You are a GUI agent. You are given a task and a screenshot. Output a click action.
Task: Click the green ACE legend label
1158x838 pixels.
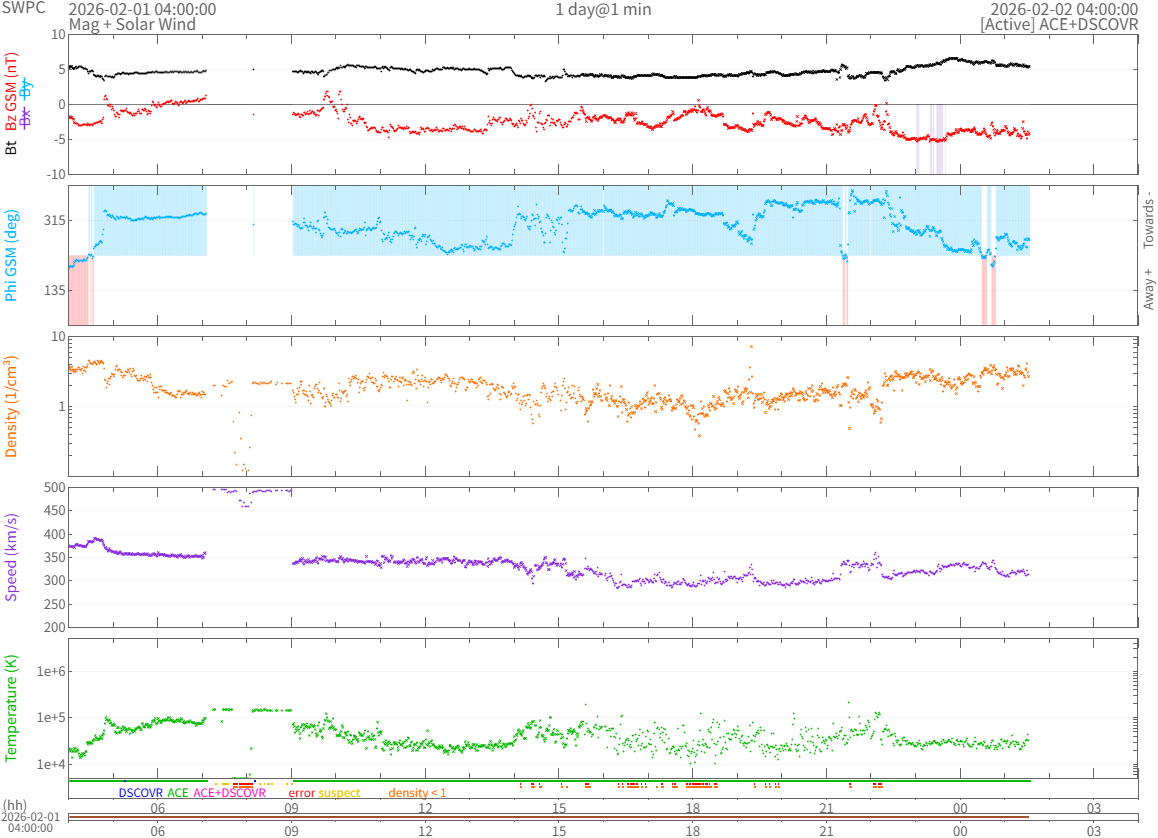(178, 793)
